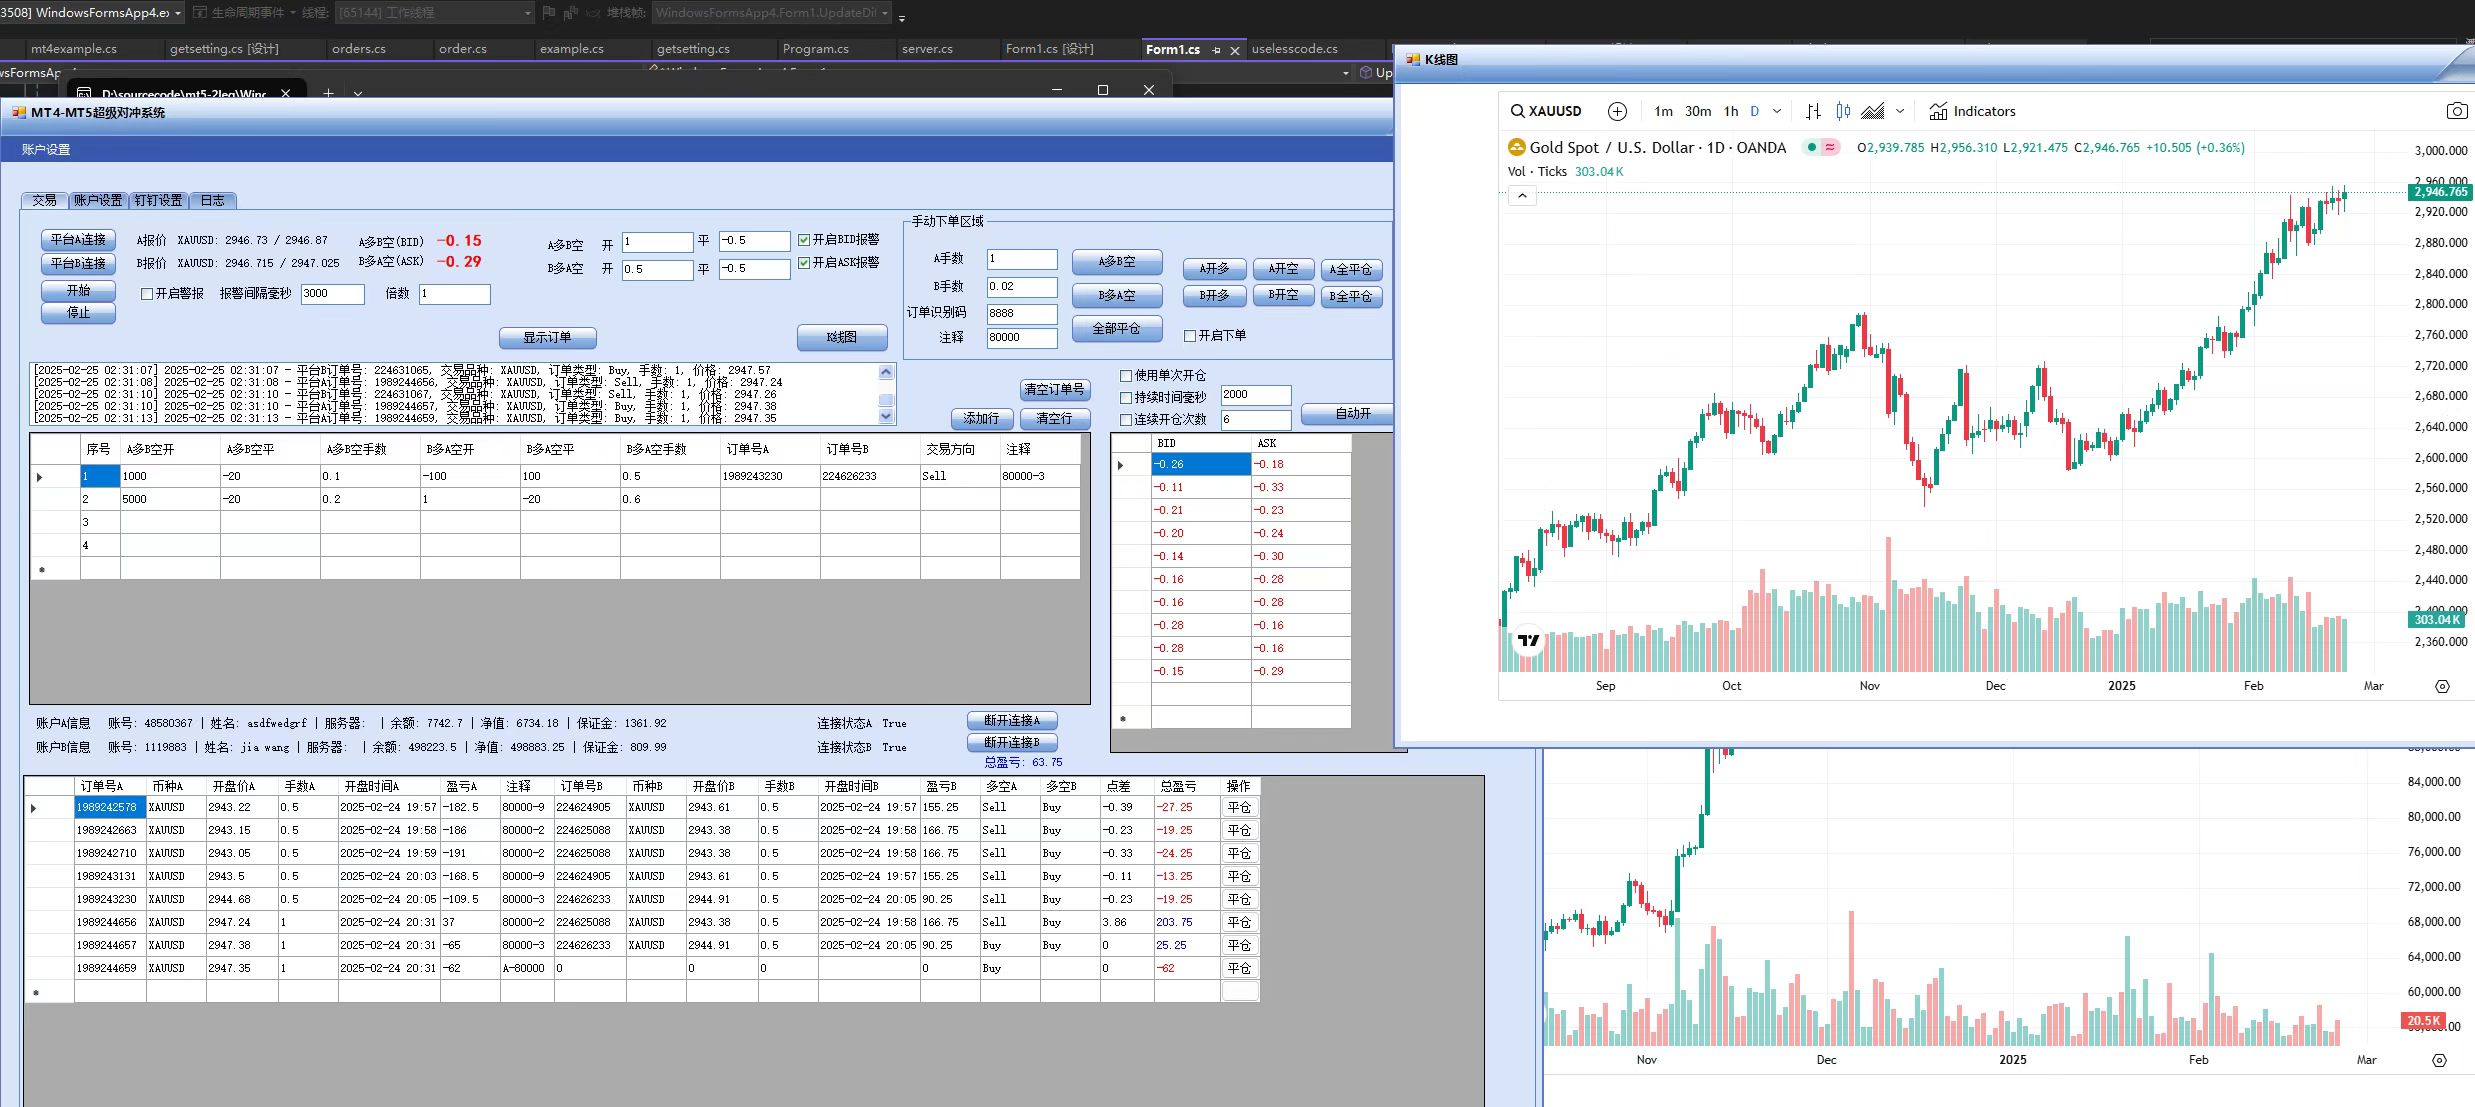Select the bars chart style icon

point(1813,111)
